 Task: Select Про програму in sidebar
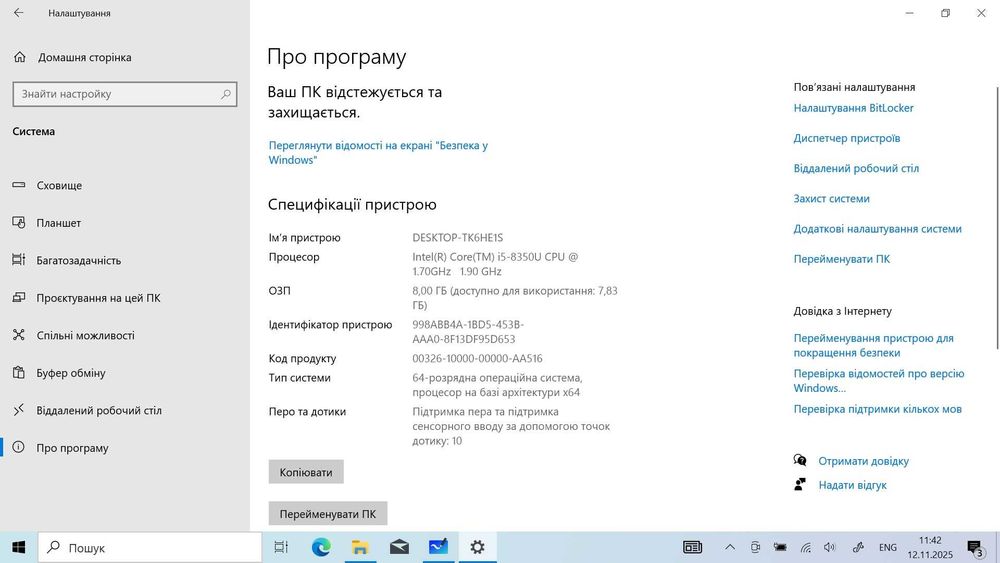pos(125,448)
